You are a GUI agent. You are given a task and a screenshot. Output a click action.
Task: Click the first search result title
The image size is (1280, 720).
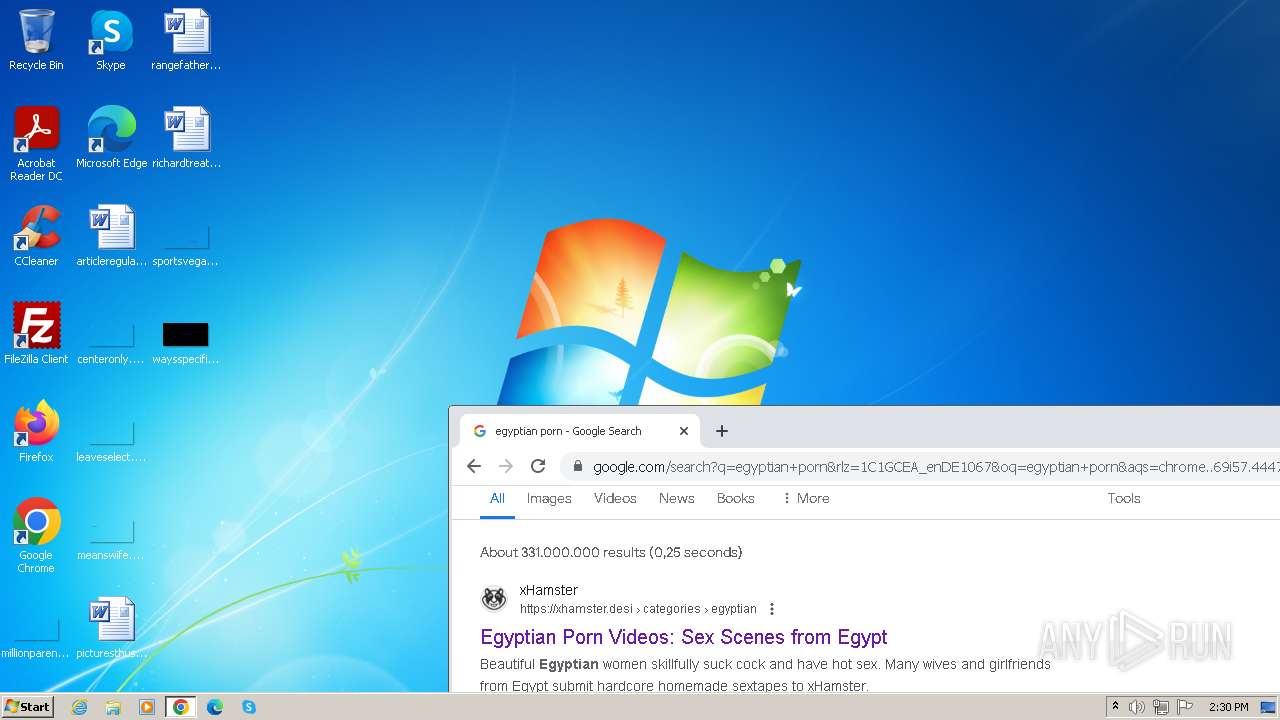[684, 637]
